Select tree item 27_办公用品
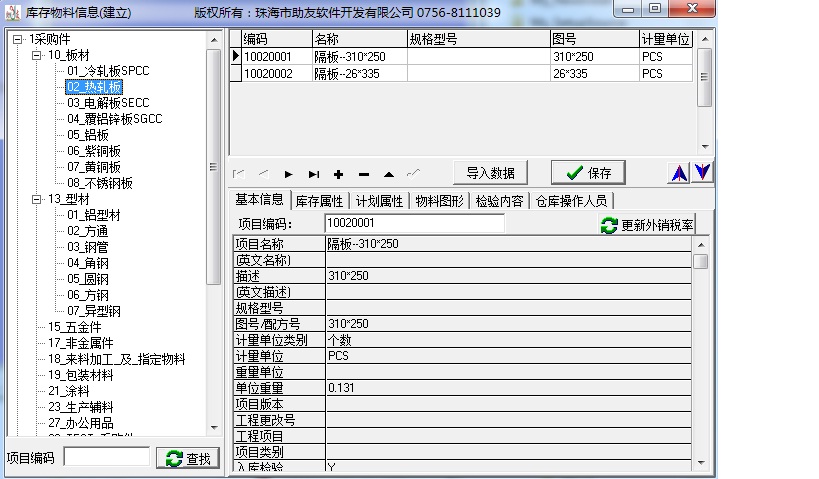The image size is (819, 479). [81, 424]
